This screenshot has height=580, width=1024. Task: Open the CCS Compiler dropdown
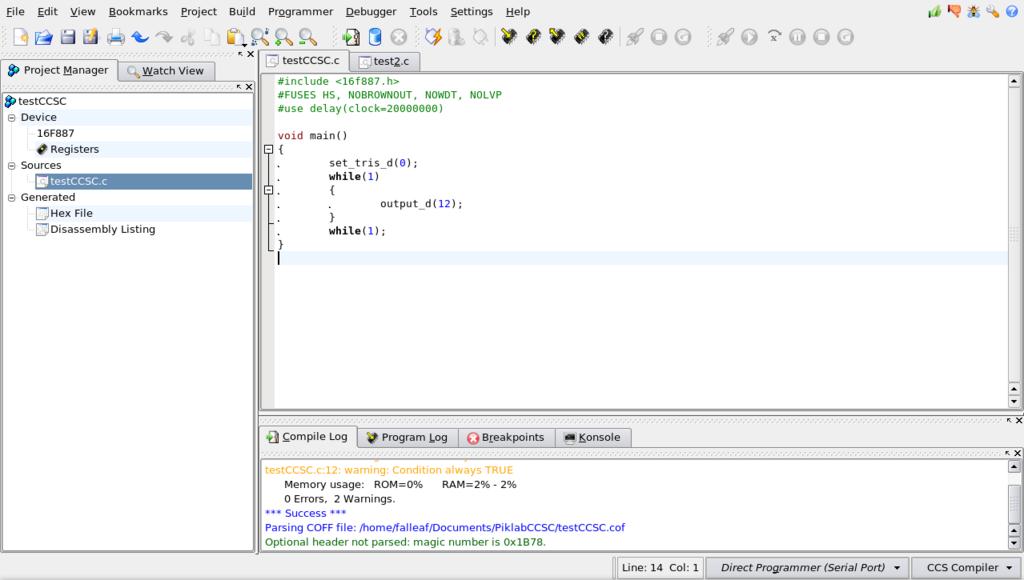pyautogui.click(x=966, y=567)
